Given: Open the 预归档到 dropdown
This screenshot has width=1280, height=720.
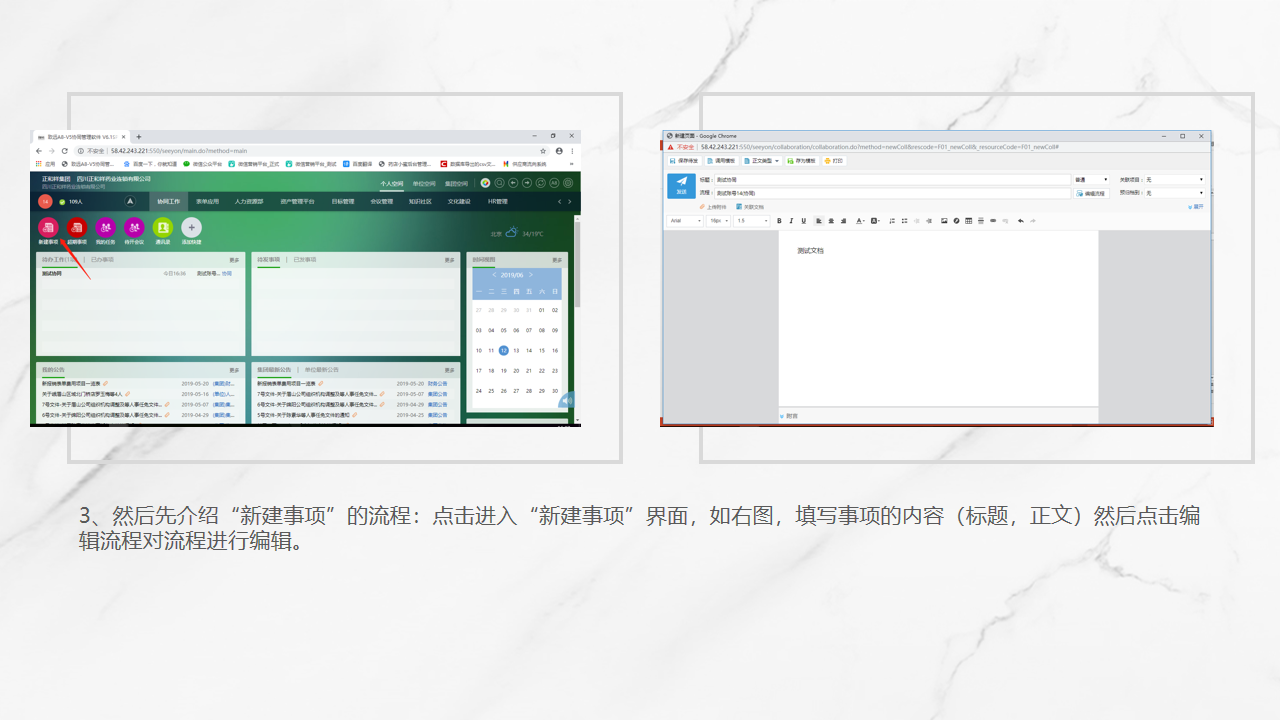Looking at the screenshot, I should tap(1175, 193).
